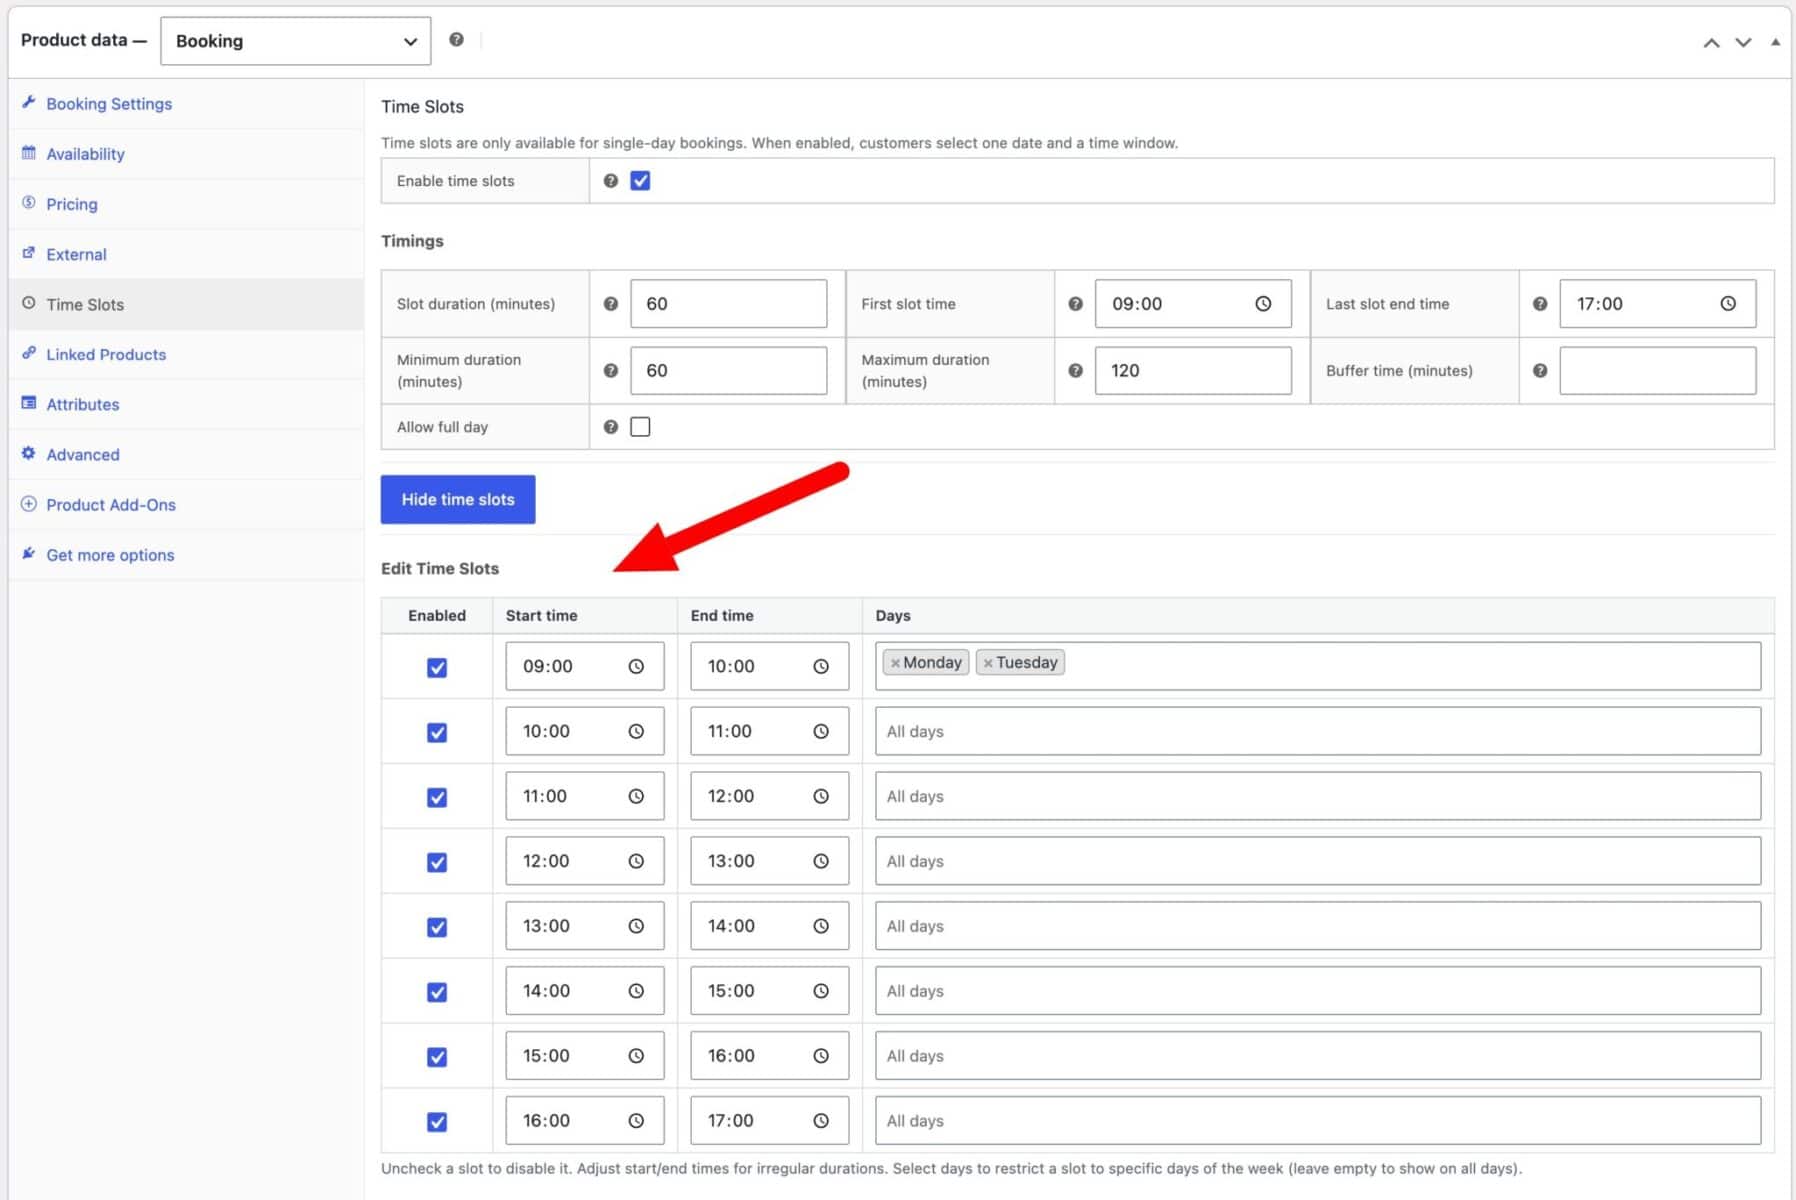Viewport: 1796px width, 1200px height.
Task: Check Allow full day checkbox
Action: [641, 427]
